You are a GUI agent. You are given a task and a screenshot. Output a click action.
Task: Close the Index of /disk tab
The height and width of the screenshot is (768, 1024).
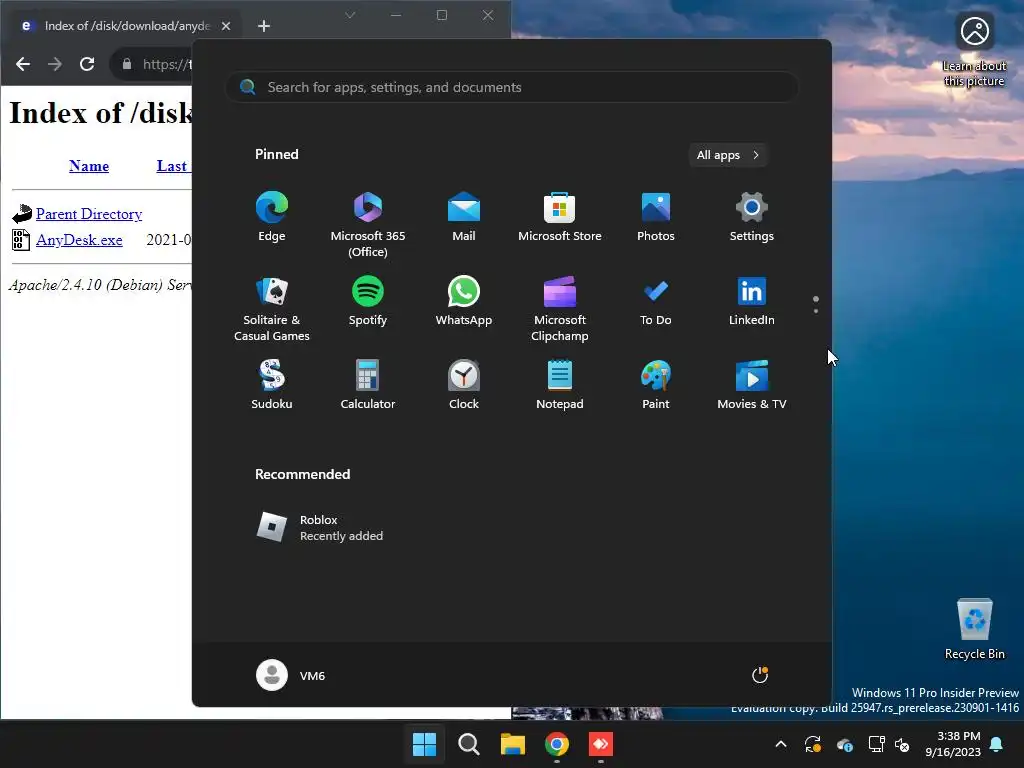(x=226, y=26)
